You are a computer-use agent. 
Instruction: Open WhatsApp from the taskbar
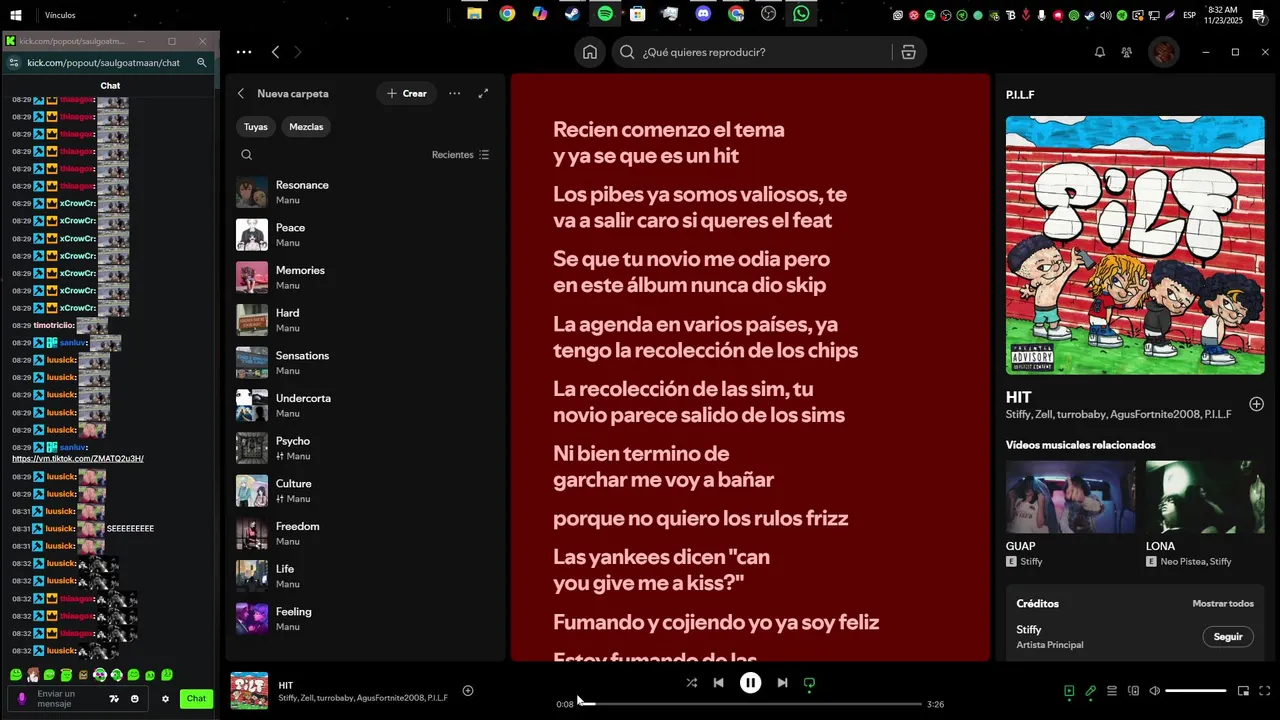click(x=802, y=14)
